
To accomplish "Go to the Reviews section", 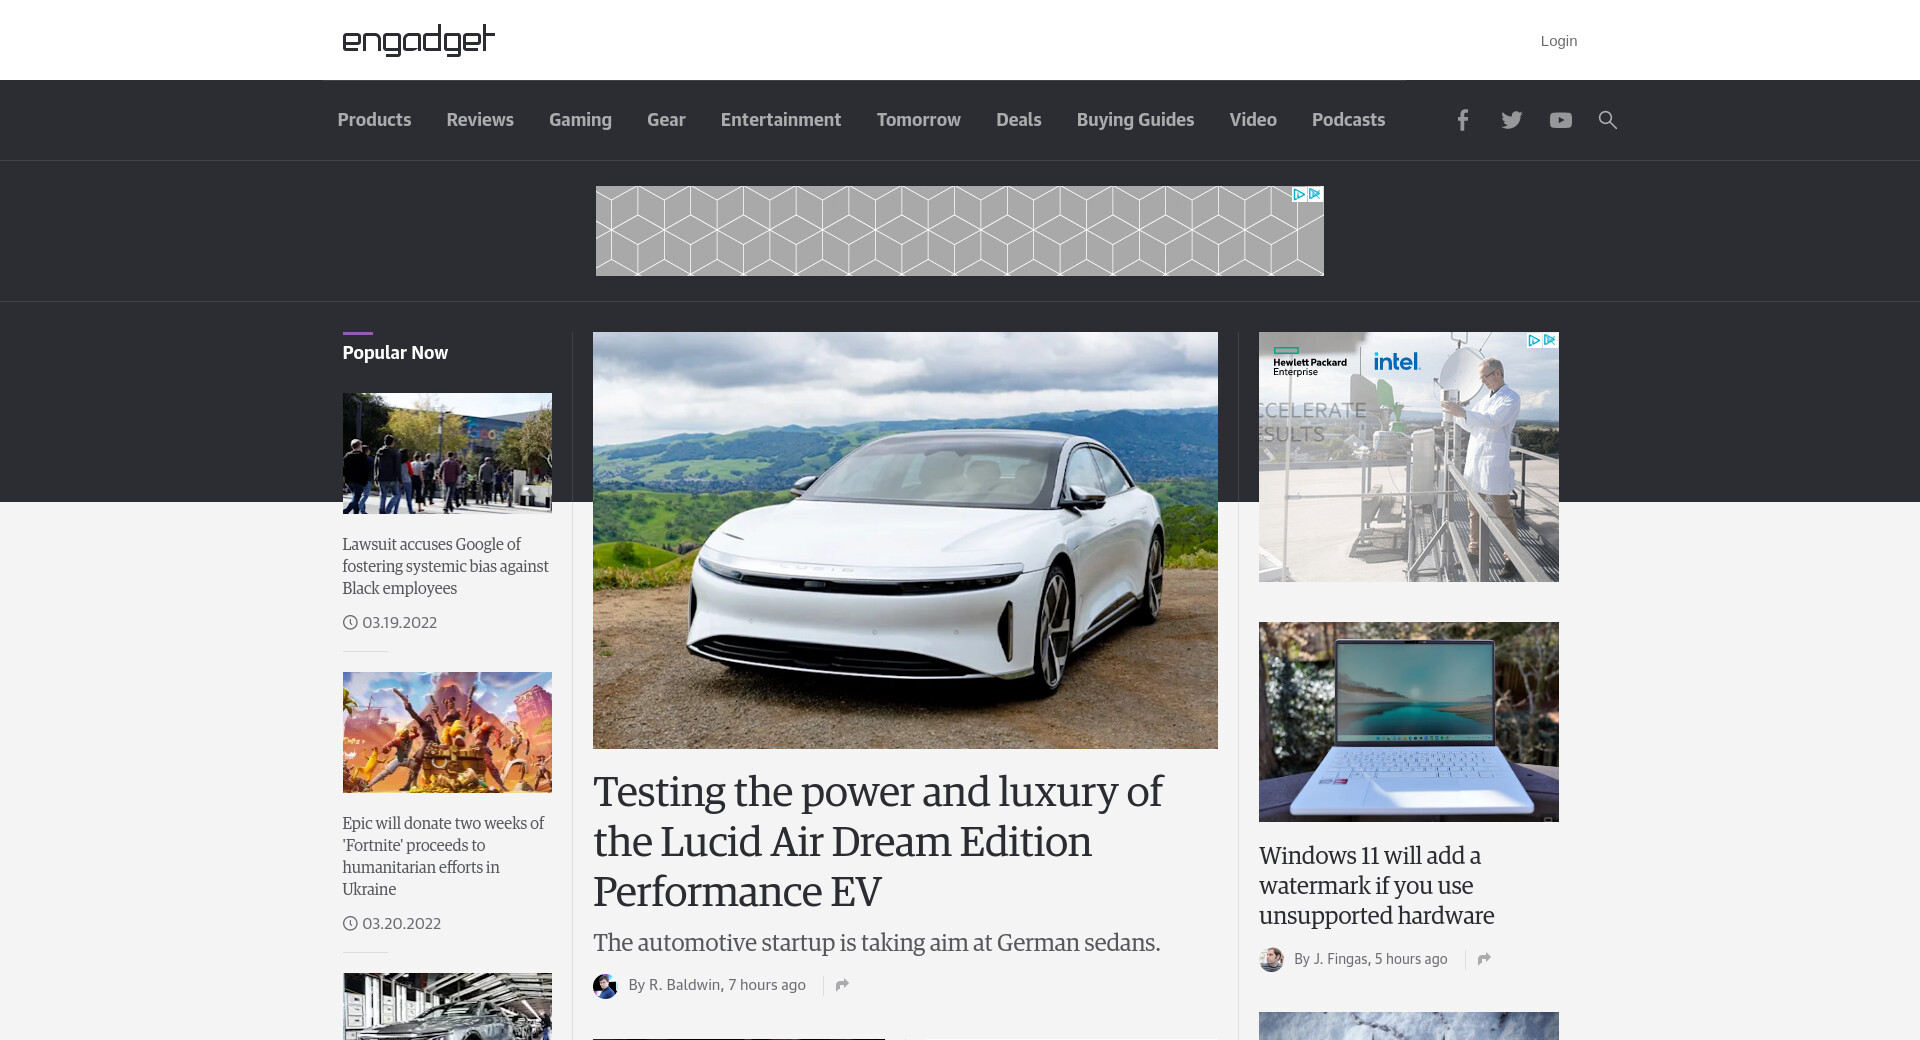I will [480, 120].
